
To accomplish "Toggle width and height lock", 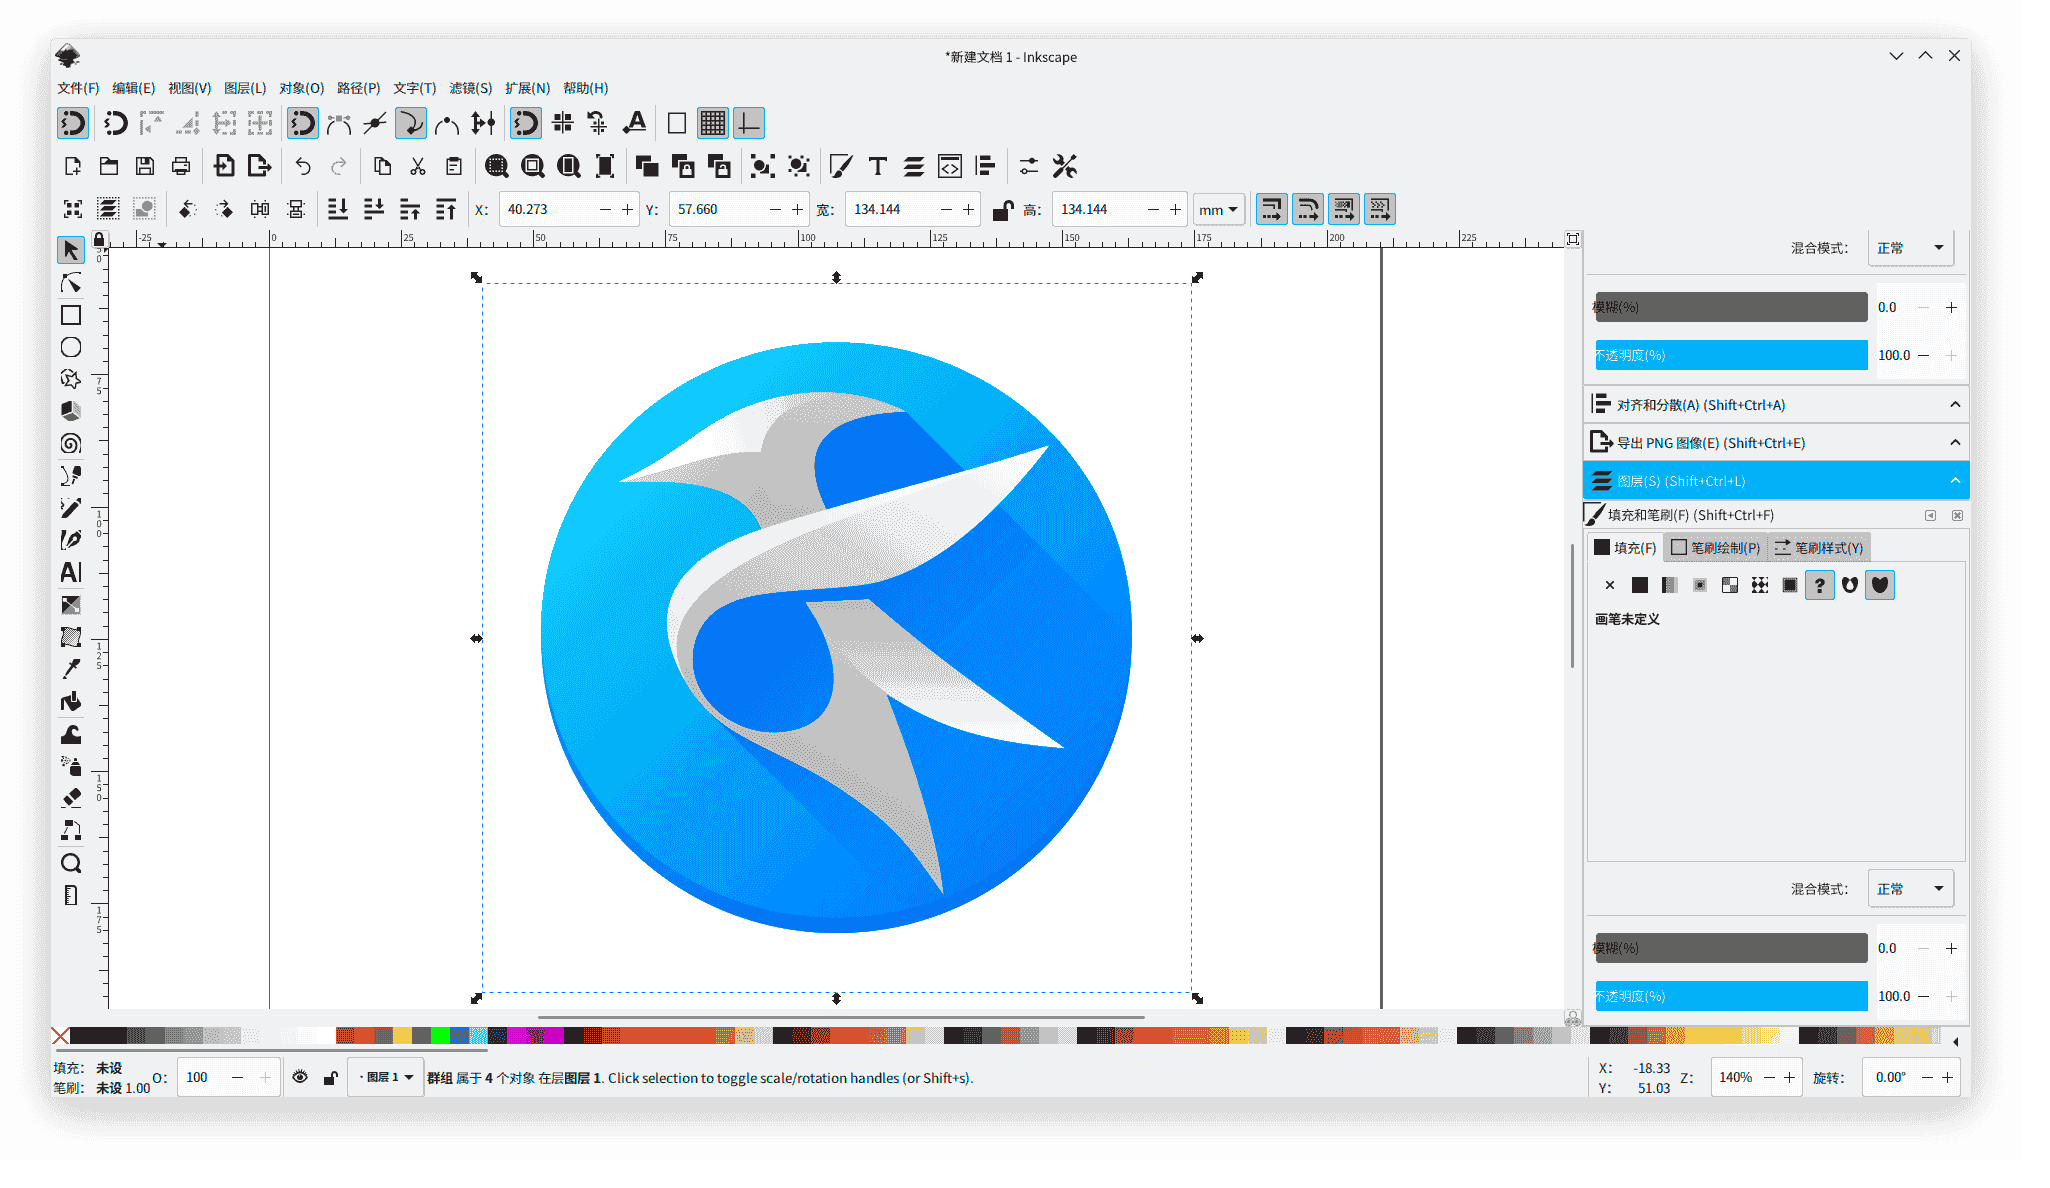I will pyautogui.click(x=1002, y=210).
